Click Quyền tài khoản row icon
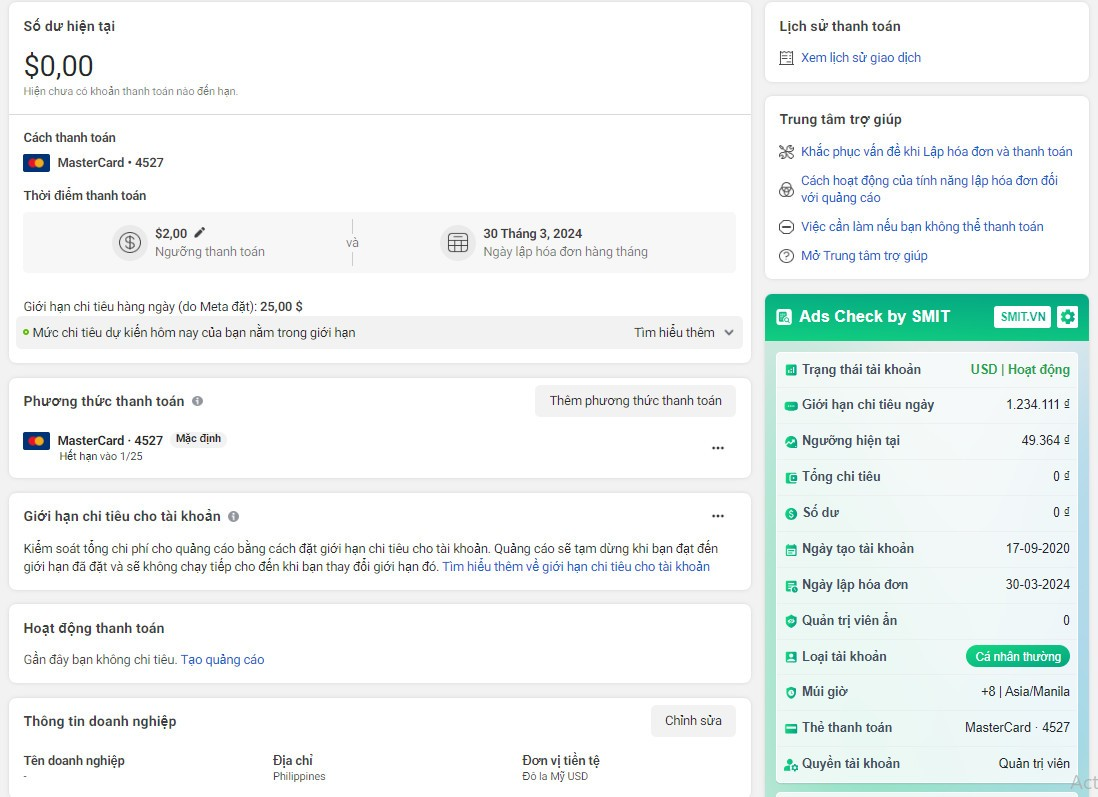This screenshot has width=1098, height=797. pyautogui.click(x=791, y=765)
